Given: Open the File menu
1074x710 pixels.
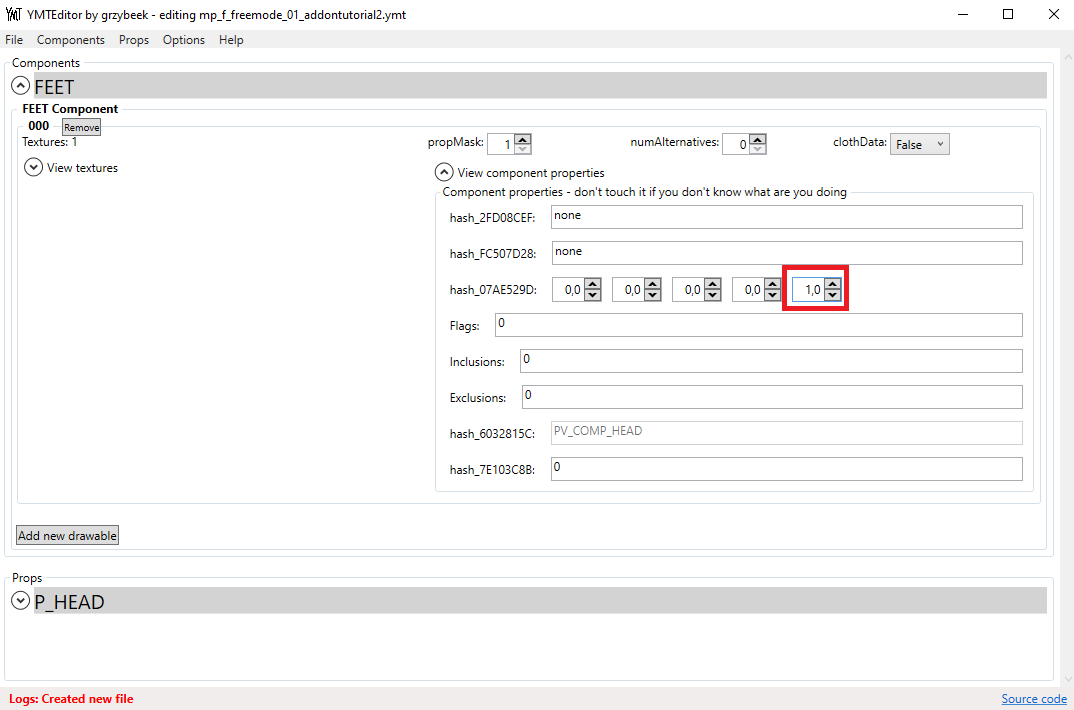Looking at the screenshot, I should coord(14,40).
